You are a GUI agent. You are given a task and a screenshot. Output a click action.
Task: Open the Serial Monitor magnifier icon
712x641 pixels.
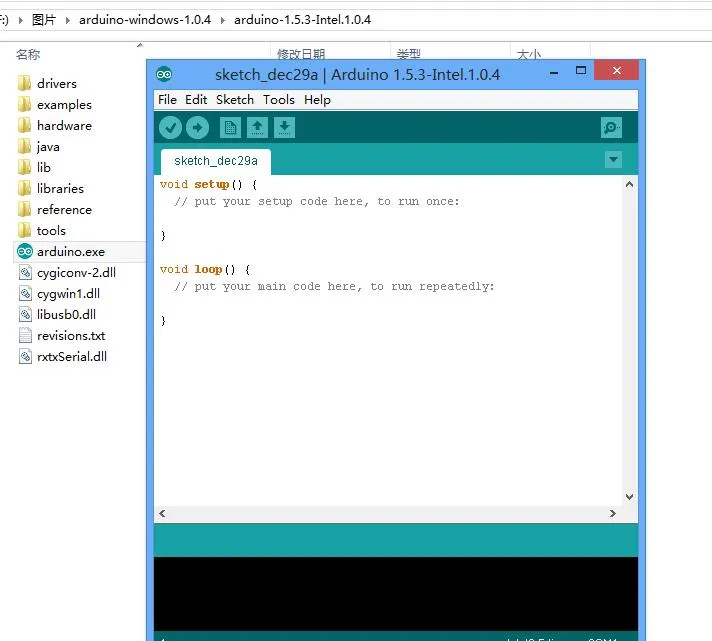coord(611,127)
